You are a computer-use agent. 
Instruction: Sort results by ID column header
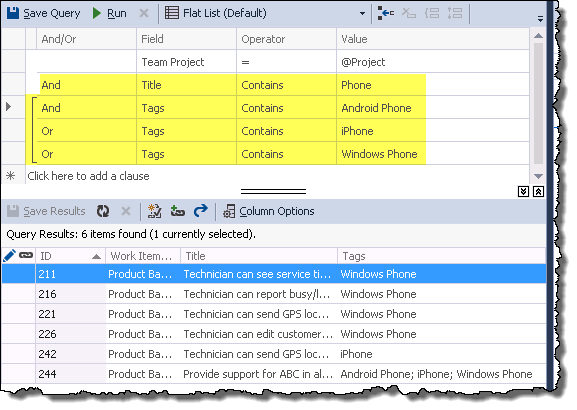70,256
